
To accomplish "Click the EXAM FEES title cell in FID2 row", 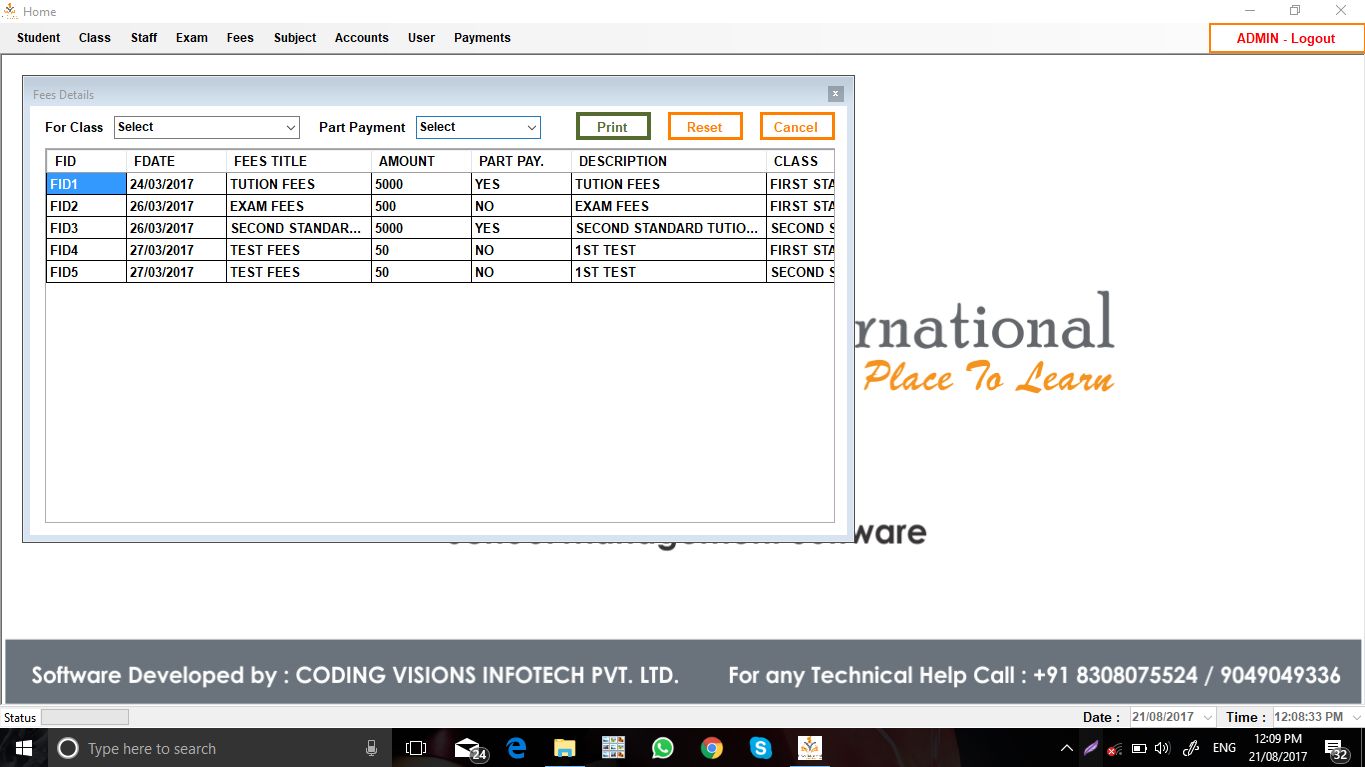I will click(299, 206).
